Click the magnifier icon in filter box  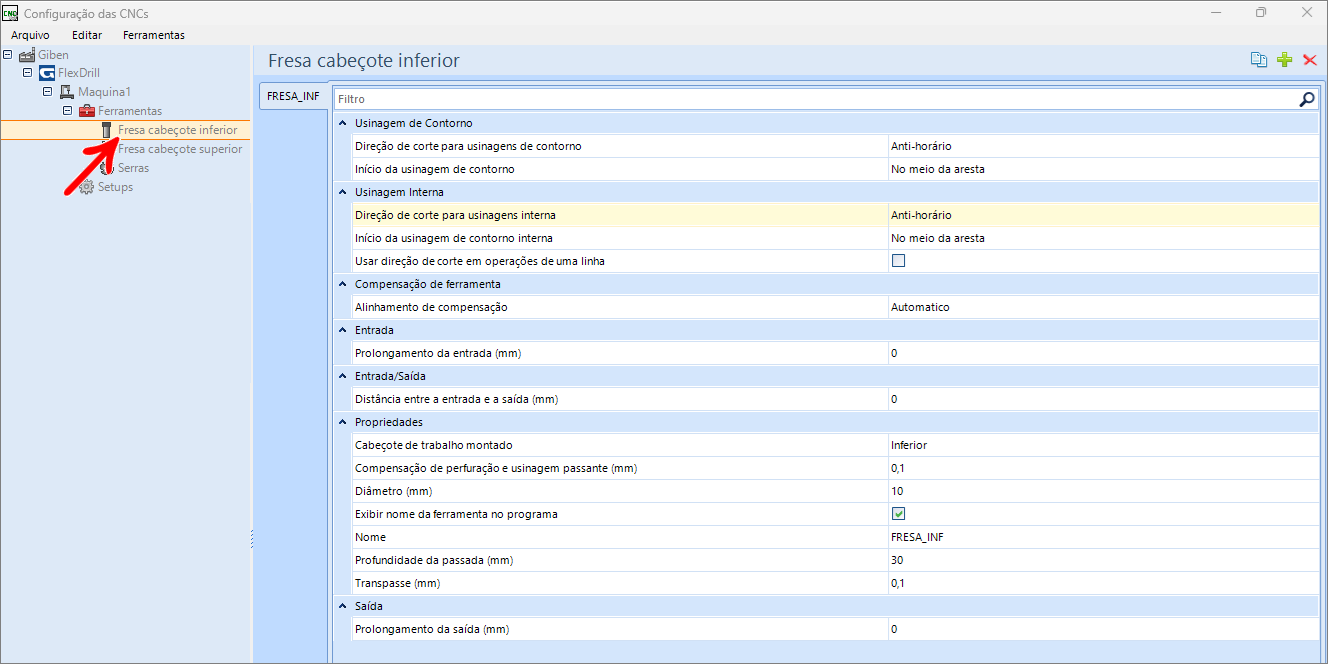(x=1306, y=99)
